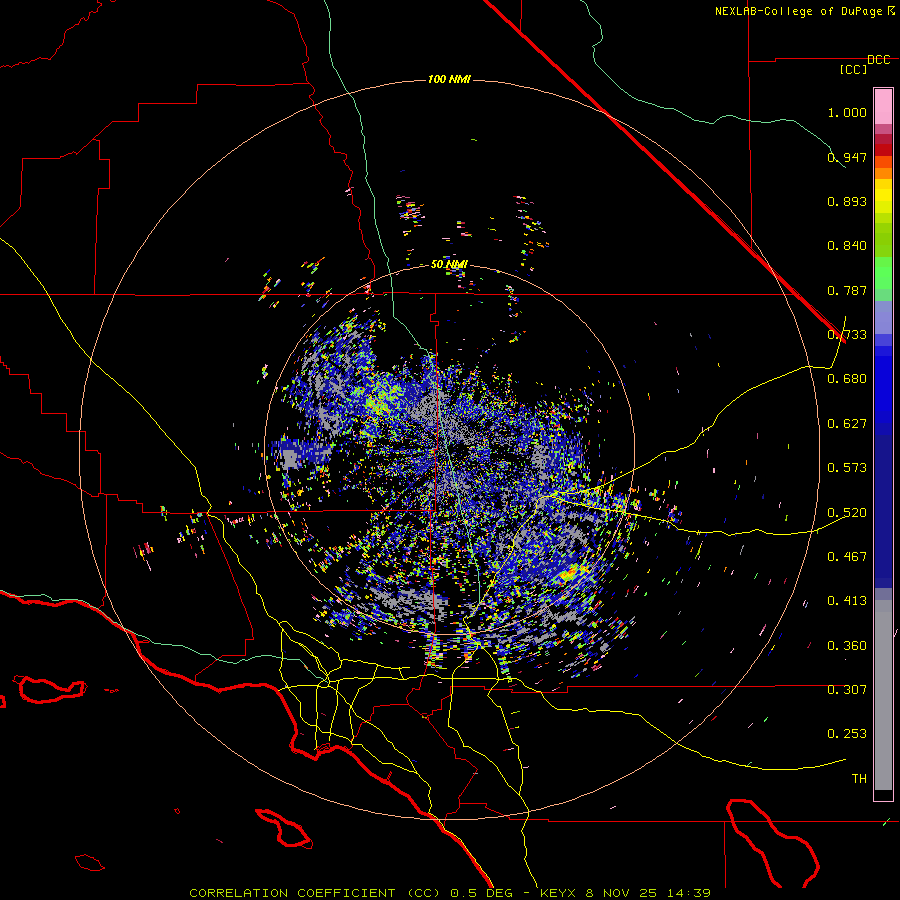Click the bright green color bar segment
The height and width of the screenshot is (900, 900).
point(883,273)
